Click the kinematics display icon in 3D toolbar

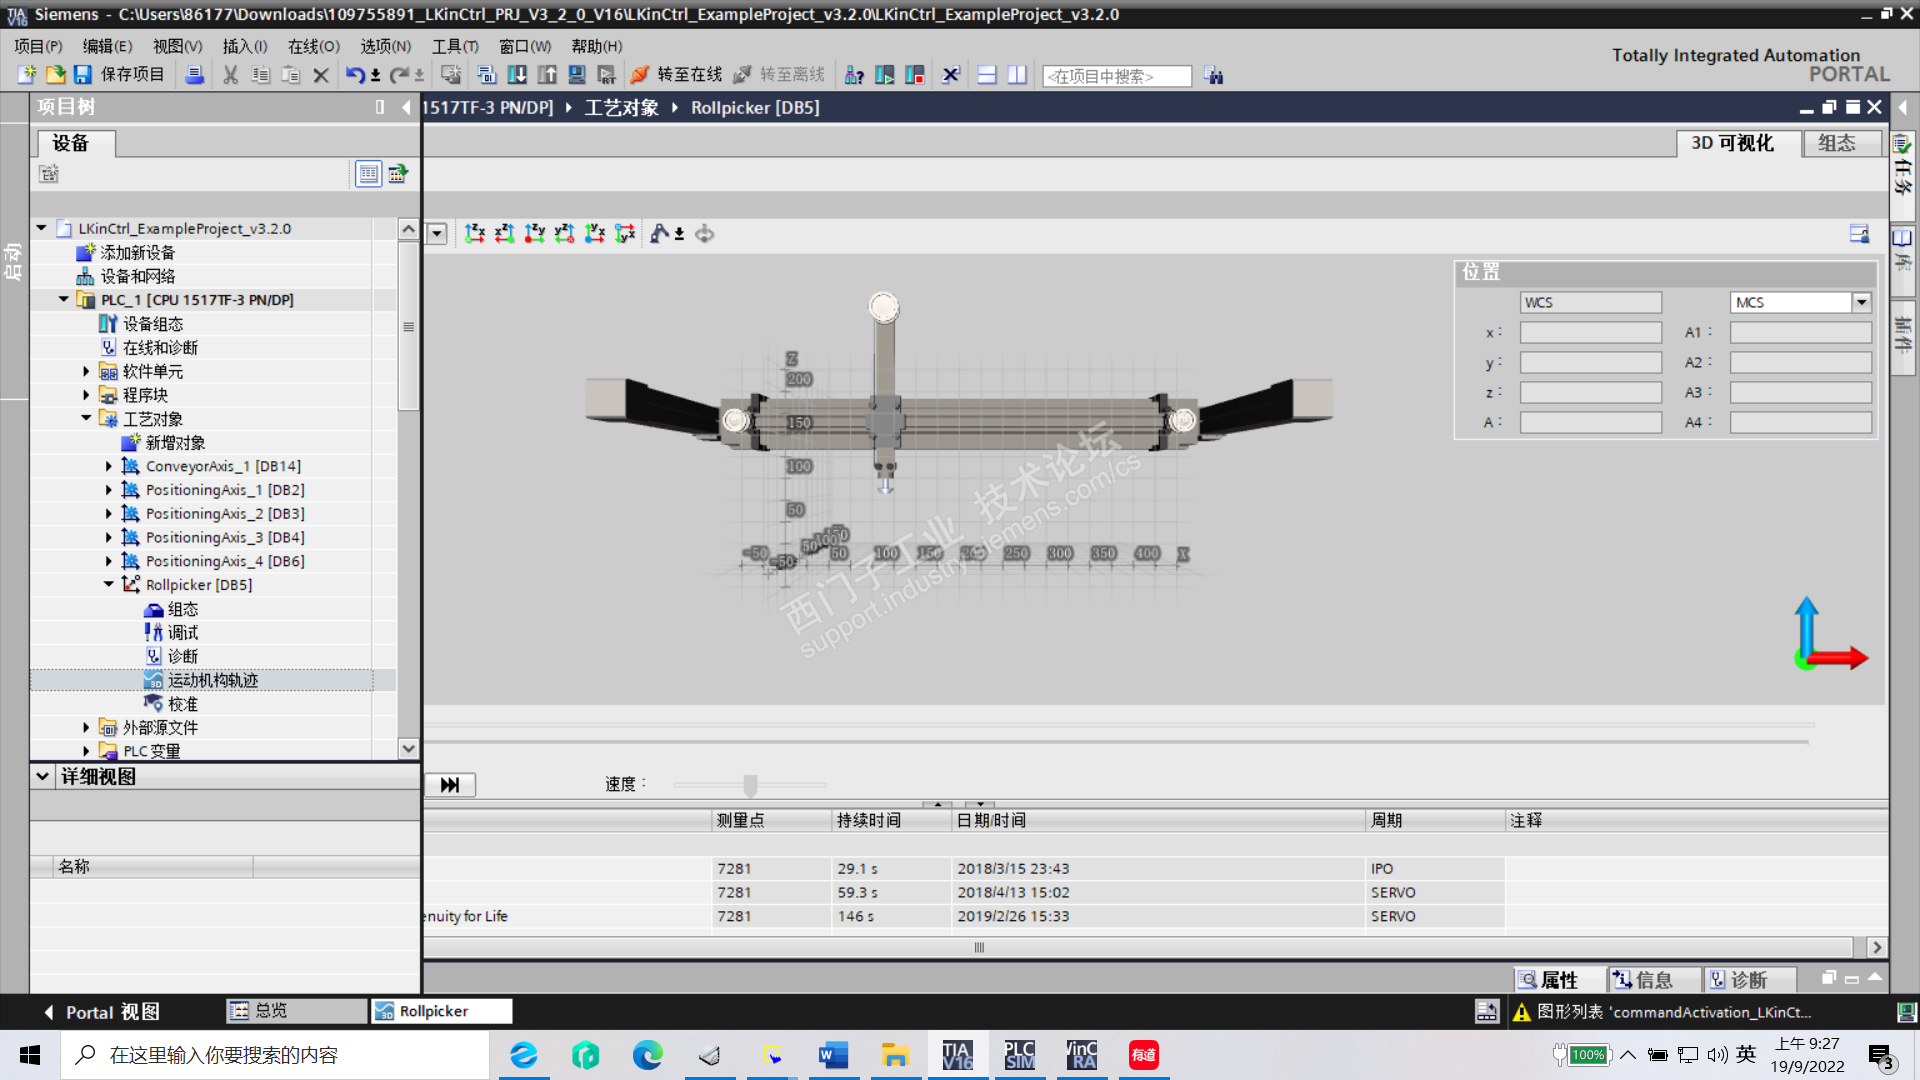pos(660,233)
